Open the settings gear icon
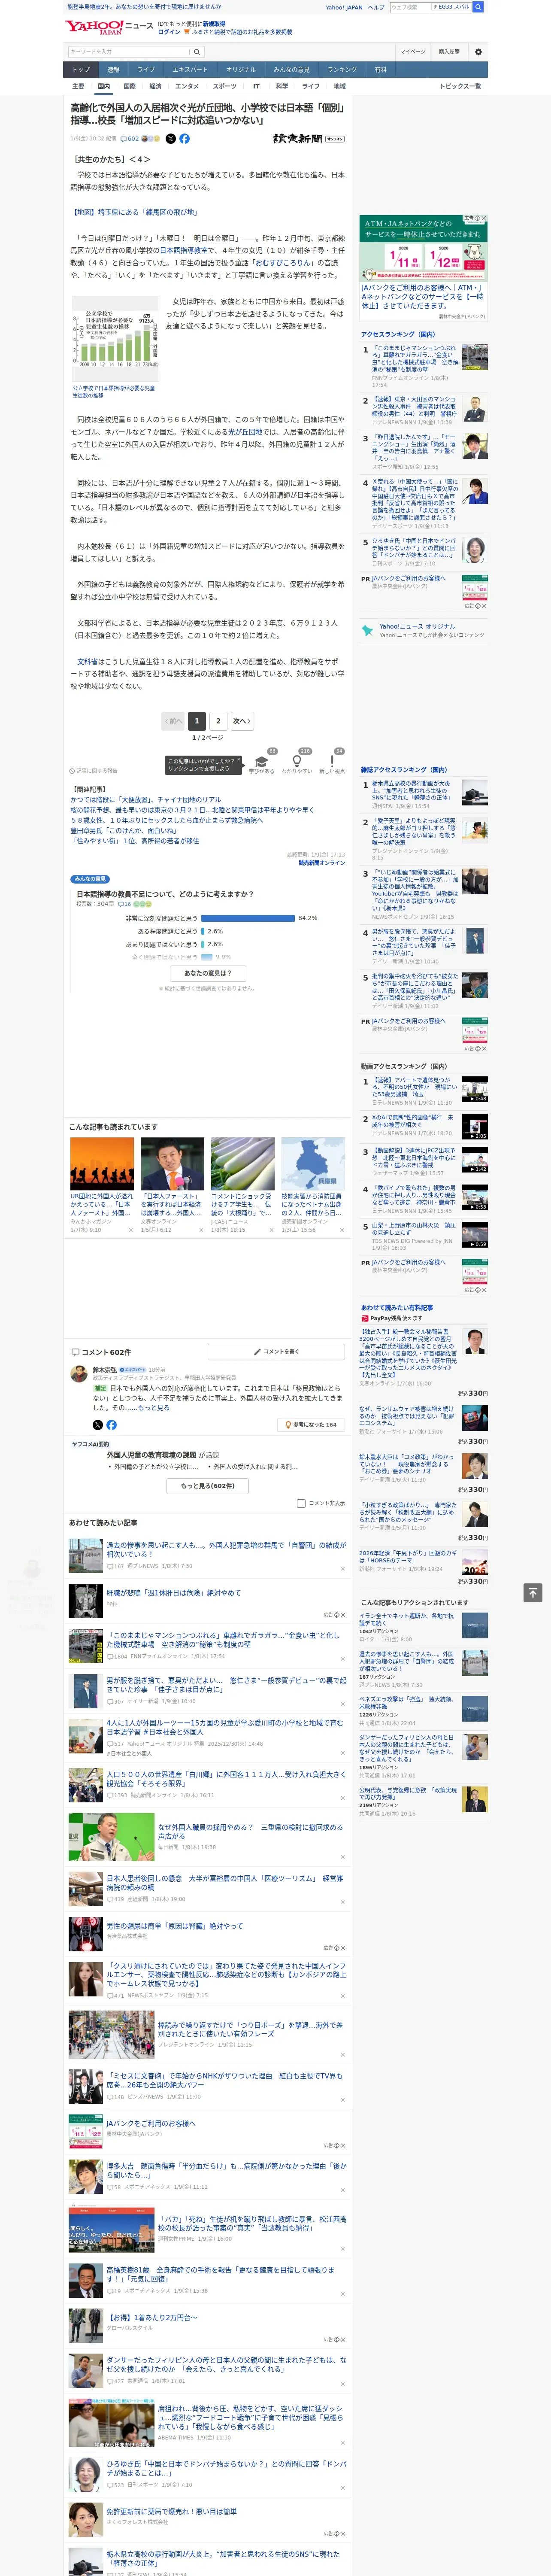The height and width of the screenshot is (2576, 551). point(478,51)
